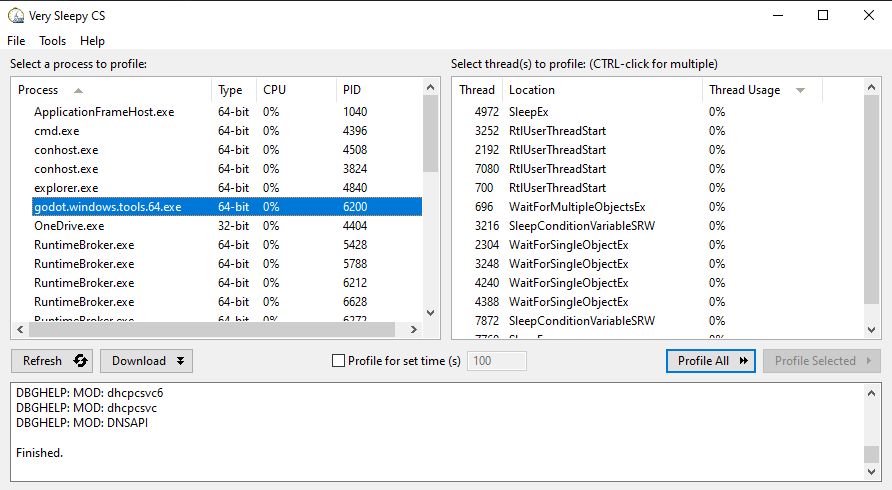
Task: Sort threads by the Thread Usage column header
Action: pos(745,90)
